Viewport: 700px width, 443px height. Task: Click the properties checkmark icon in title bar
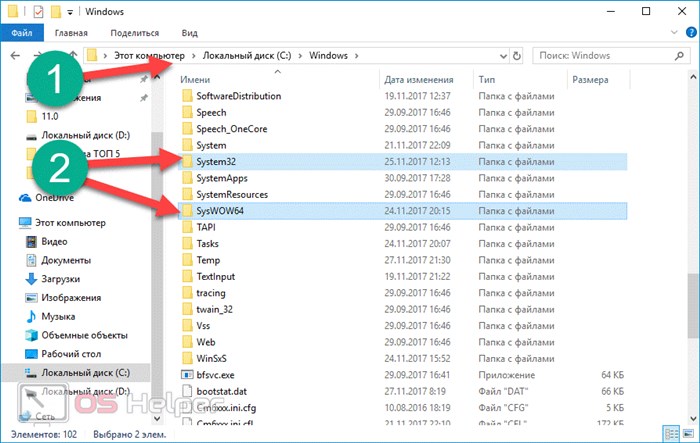[38, 12]
